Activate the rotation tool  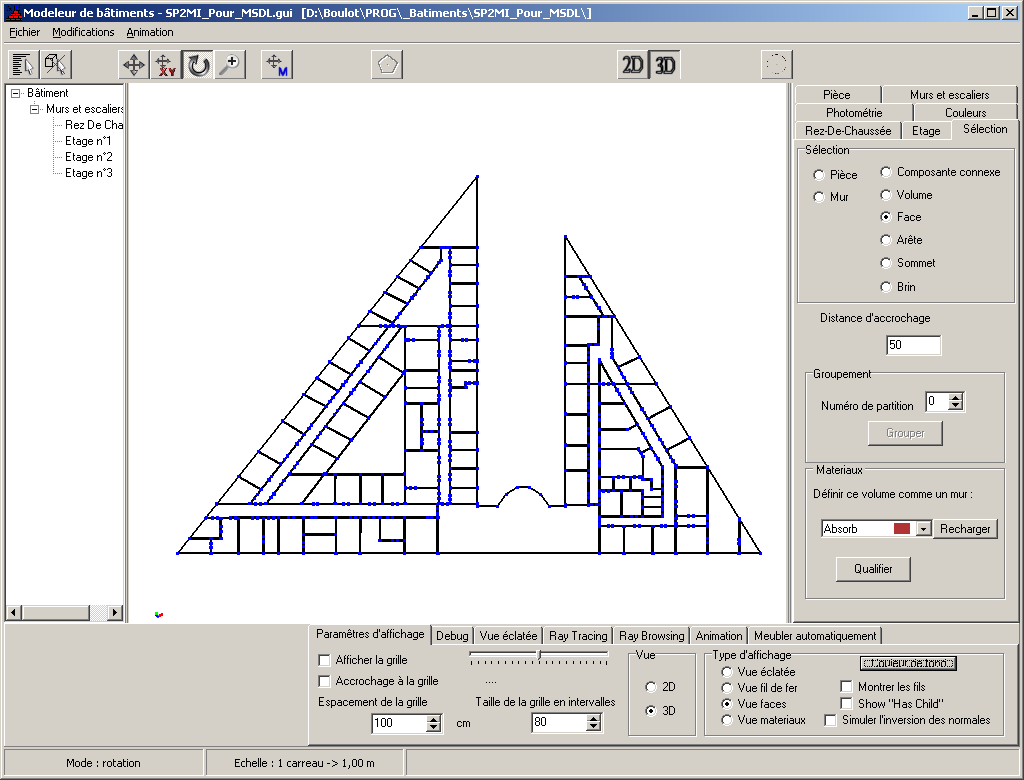click(x=199, y=65)
